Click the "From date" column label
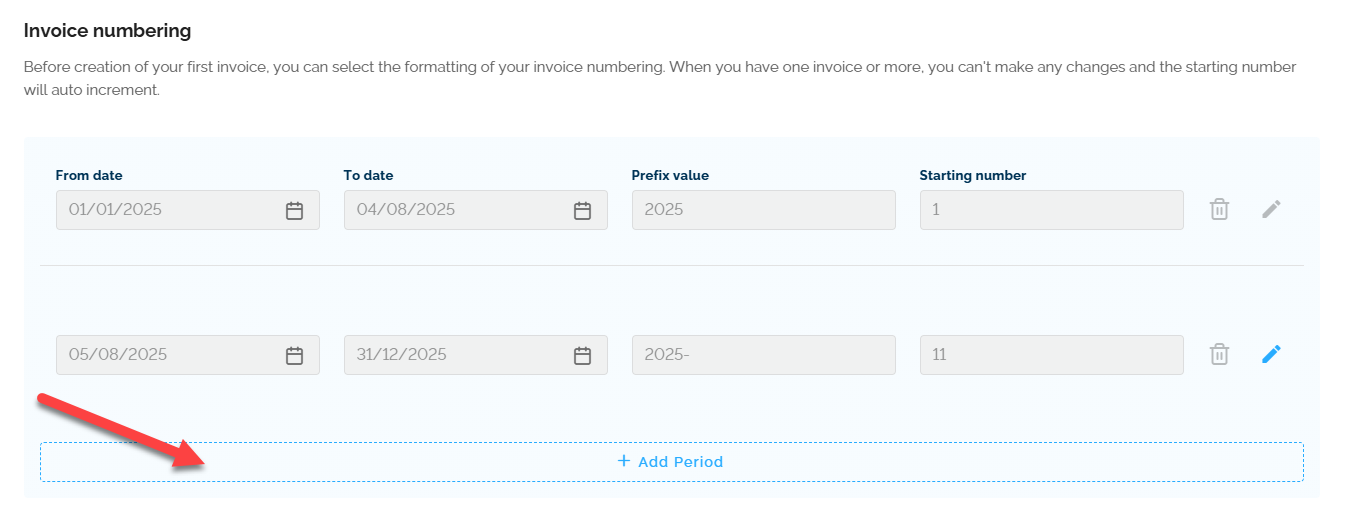The width and height of the screenshot is (1348, 510). (89, 175)
